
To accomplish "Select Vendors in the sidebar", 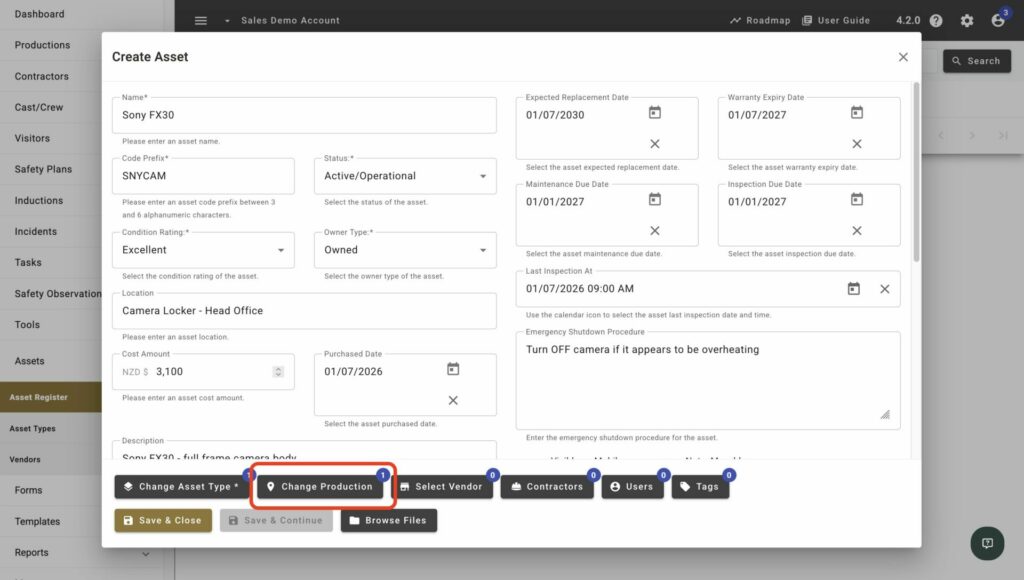I will pyautogui.click(x=25, y=459).
